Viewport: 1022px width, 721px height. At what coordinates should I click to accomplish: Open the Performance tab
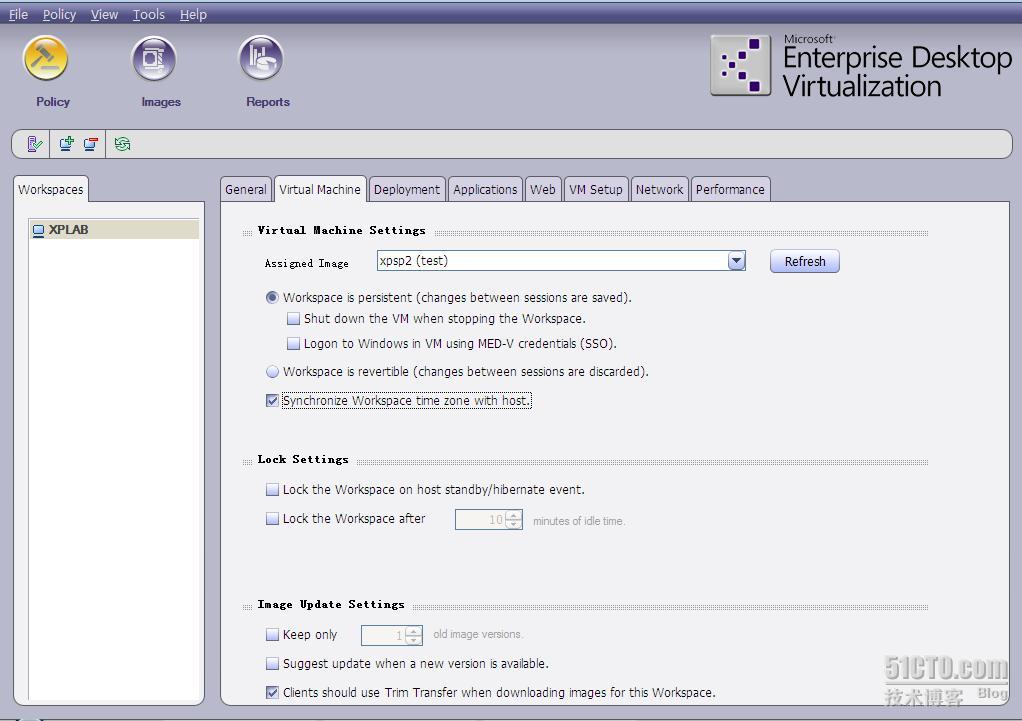(x=730, y=190)
